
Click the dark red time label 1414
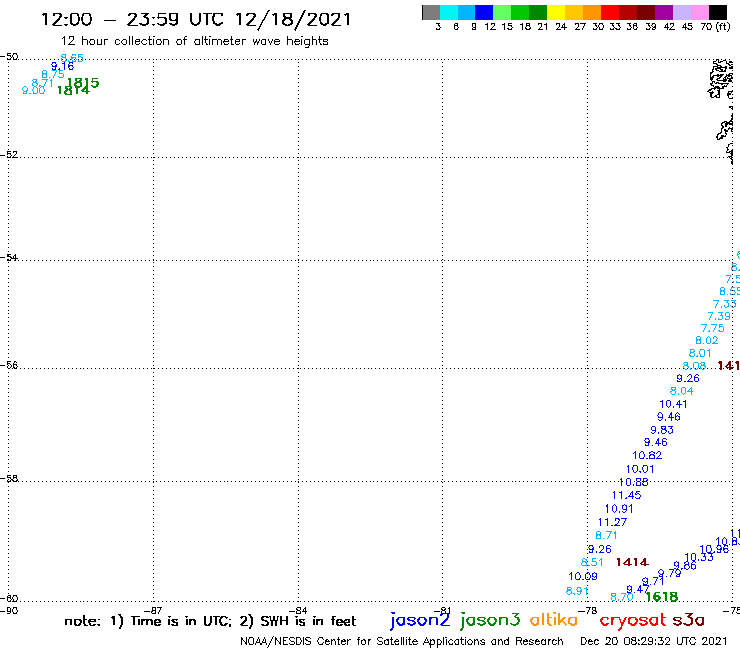coord(632,562)
